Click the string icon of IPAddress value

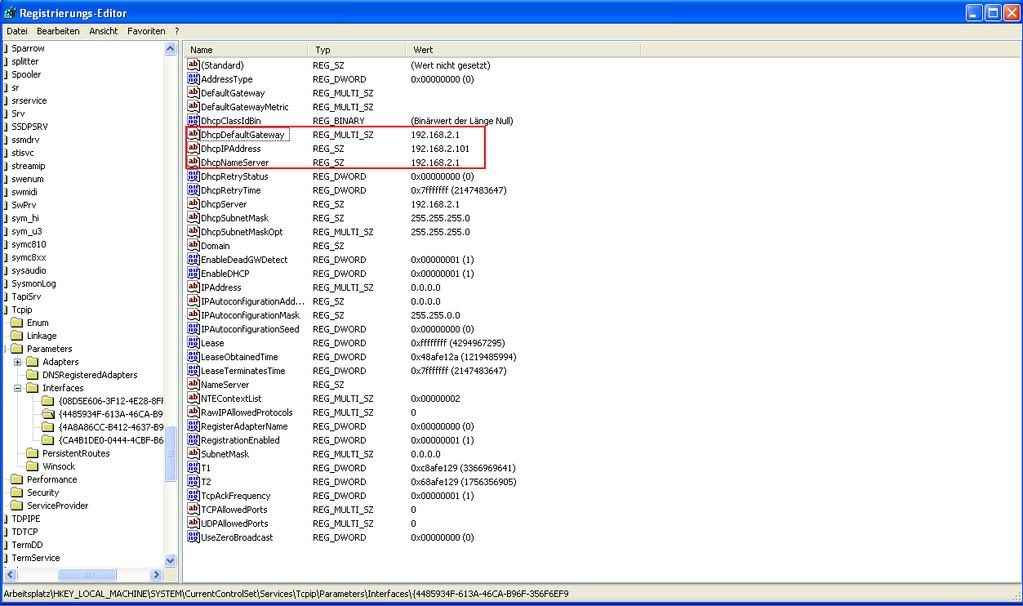click(193, 287)
